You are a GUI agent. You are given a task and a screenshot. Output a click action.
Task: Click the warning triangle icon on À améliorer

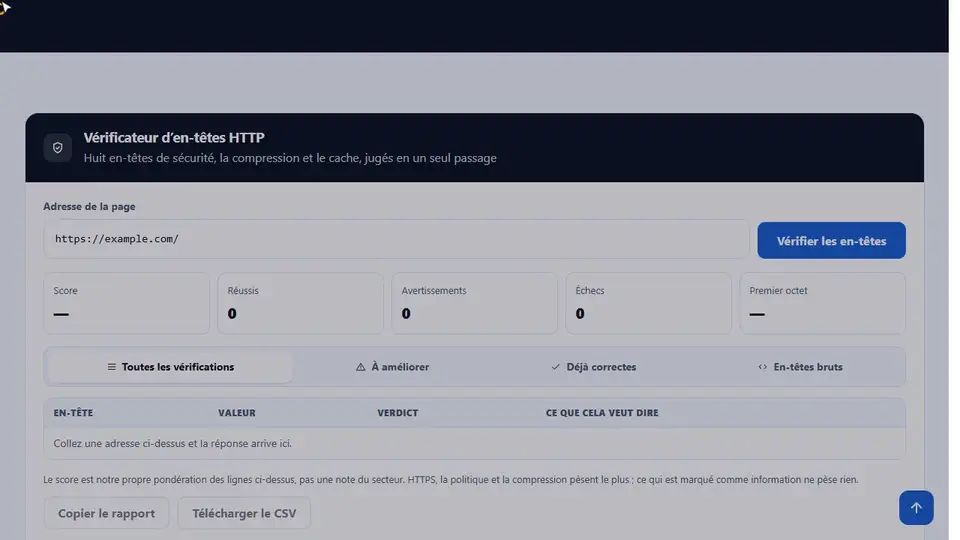(361, 367)
